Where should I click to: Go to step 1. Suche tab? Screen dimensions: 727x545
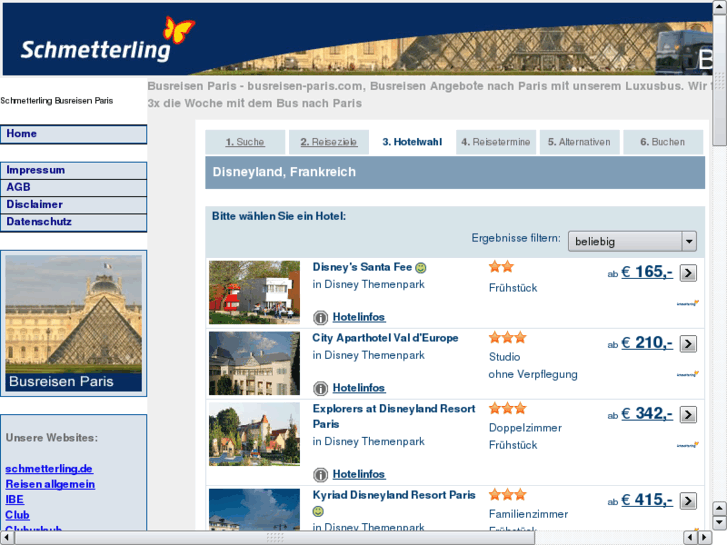pyautogui.click(x=245, y=142)
